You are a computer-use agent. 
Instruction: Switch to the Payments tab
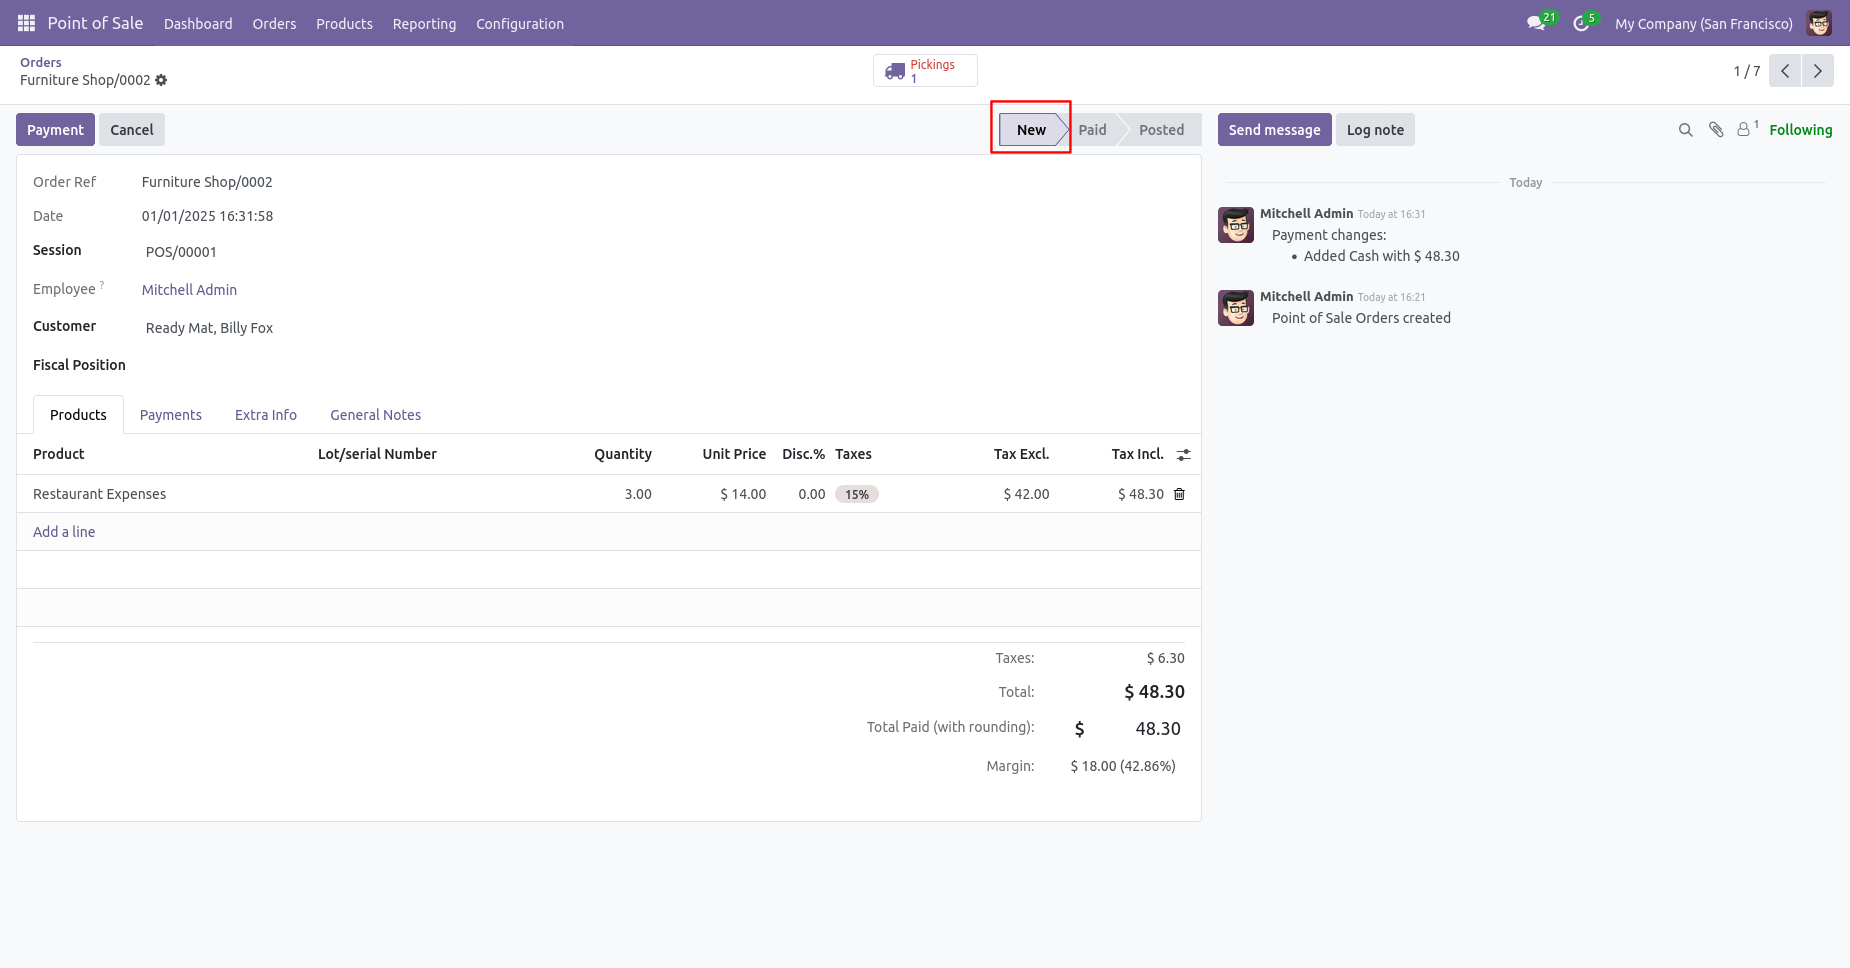(x=171, y=415)
